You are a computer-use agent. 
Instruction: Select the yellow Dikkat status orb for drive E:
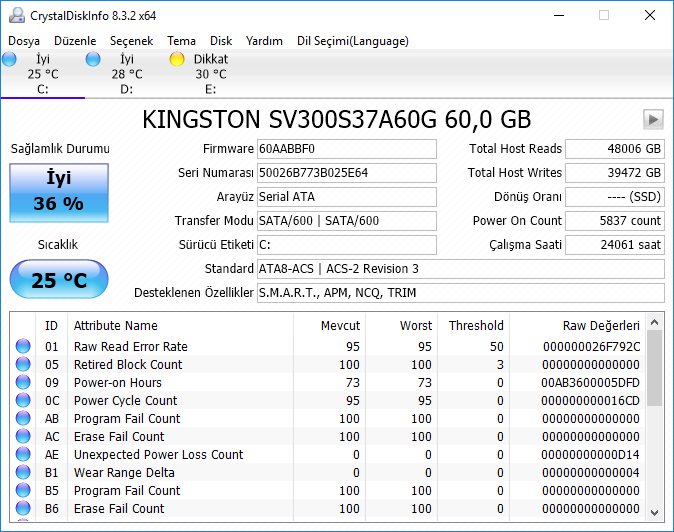[x=177, y=59]
